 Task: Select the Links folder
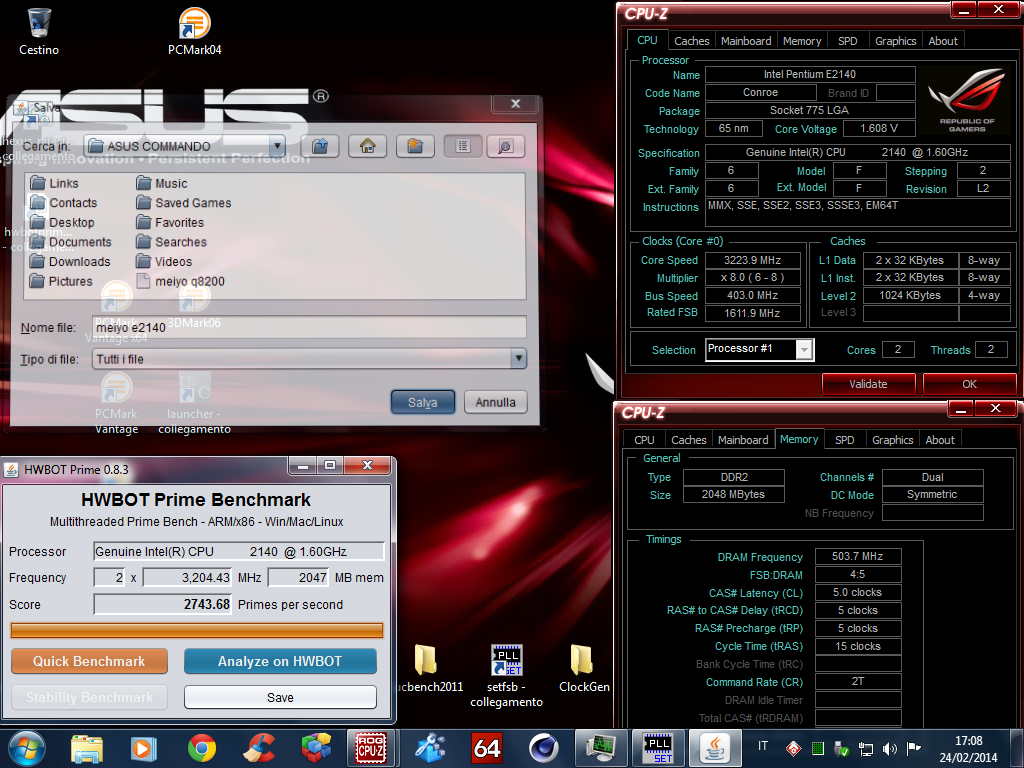(x=55, y=184)
